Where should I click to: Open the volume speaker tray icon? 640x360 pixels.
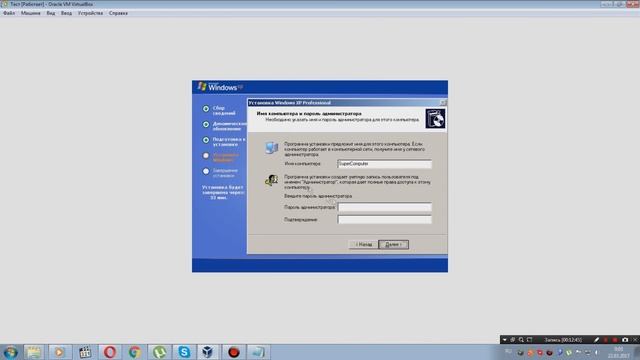pyautogui.click(x=596, y=352)
